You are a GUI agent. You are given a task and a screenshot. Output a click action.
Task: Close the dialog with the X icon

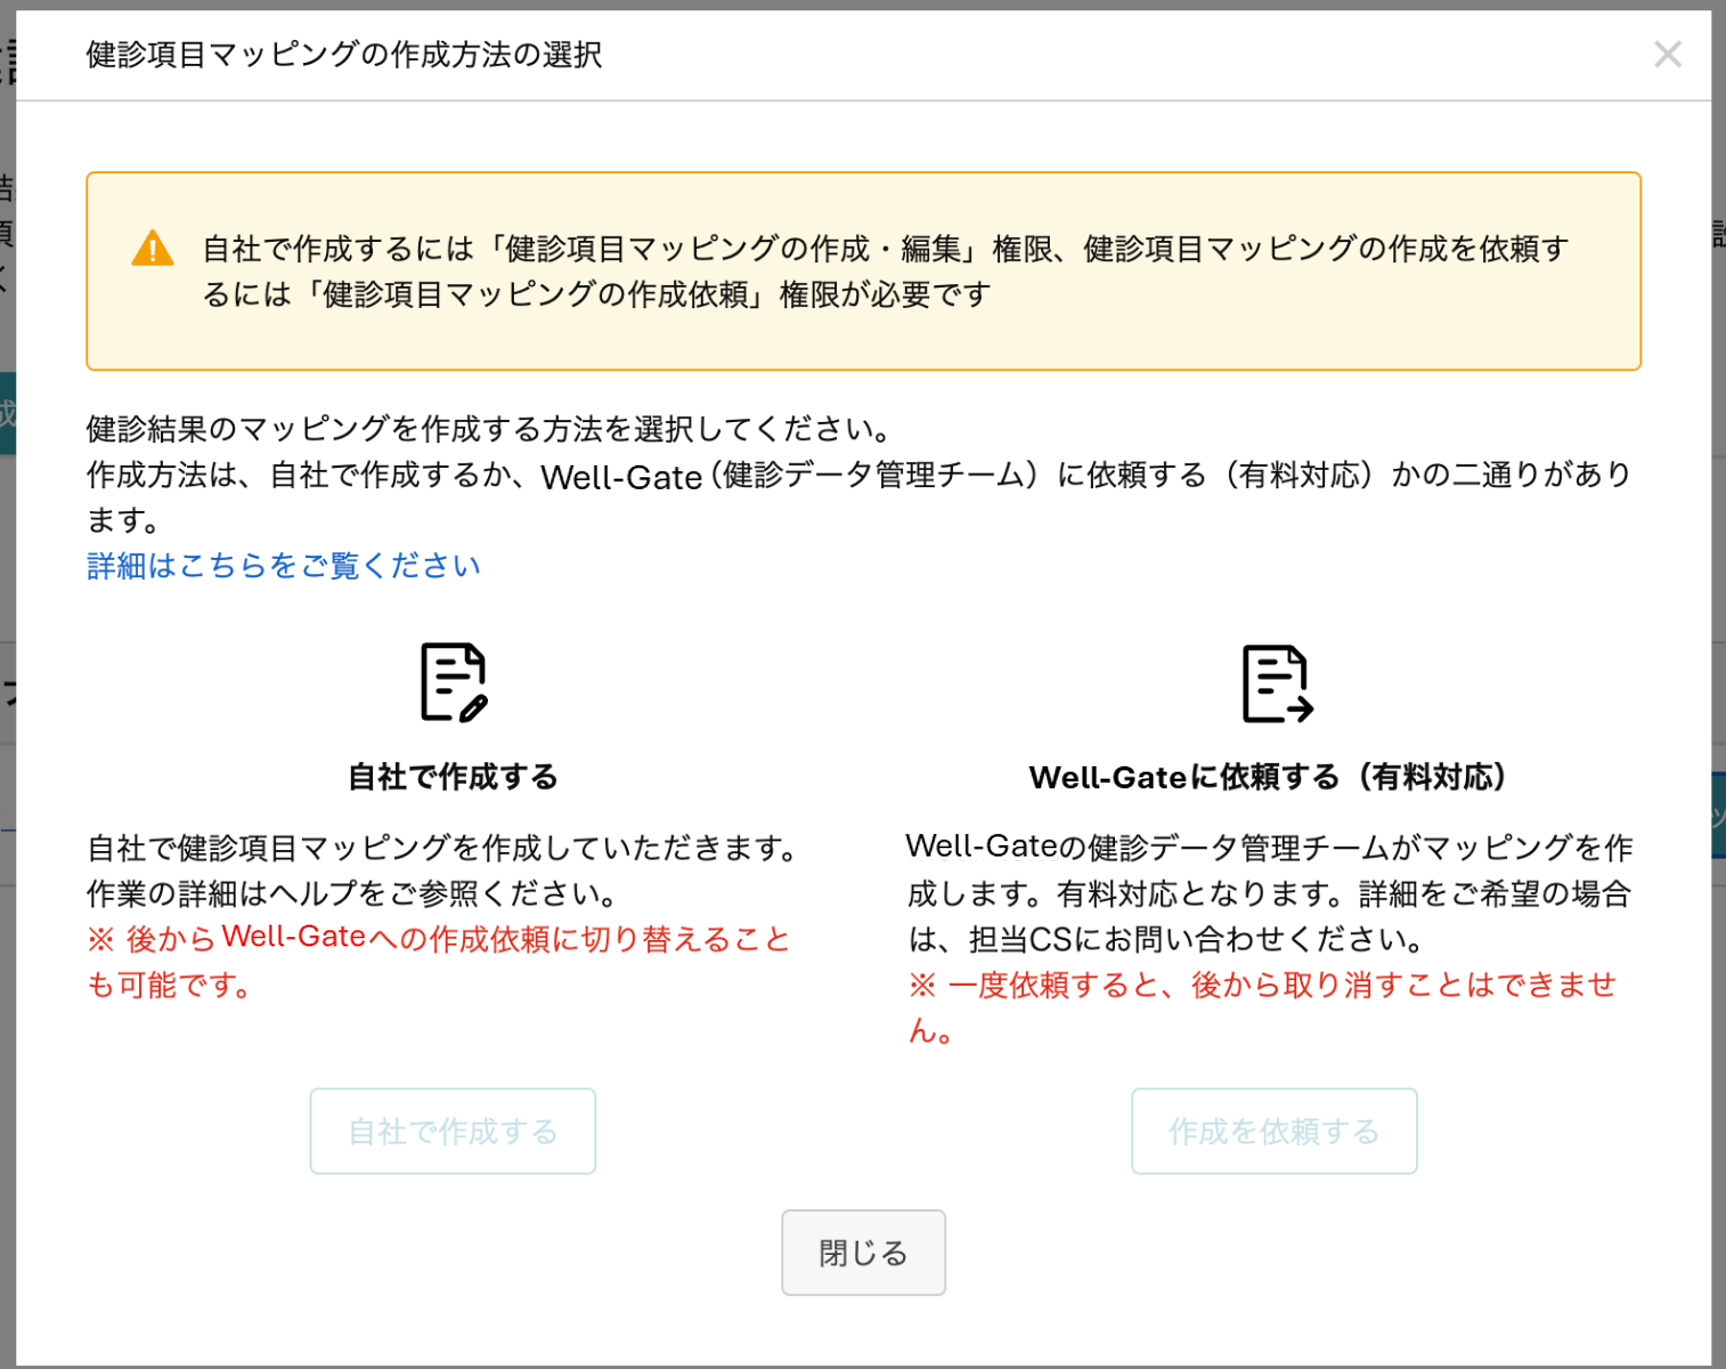click(x=1667, y=54)
